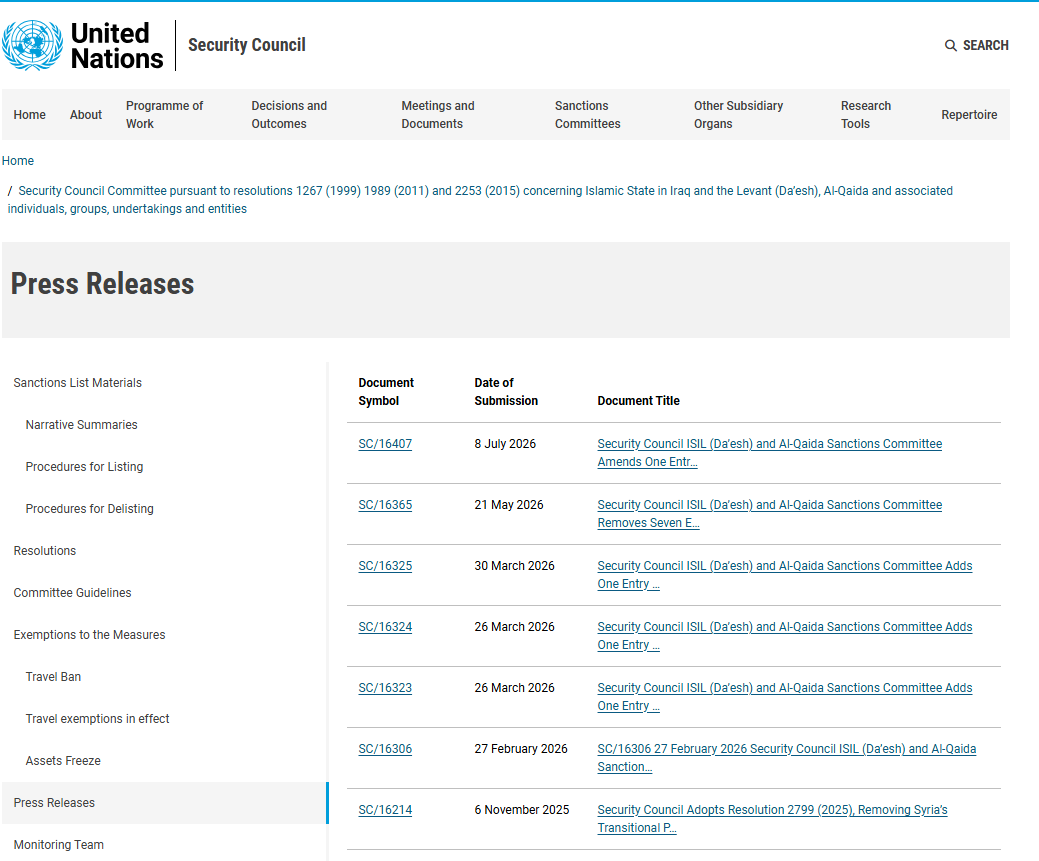
Task: Click the Document Symbol column header
Action: tap(386, 392)
